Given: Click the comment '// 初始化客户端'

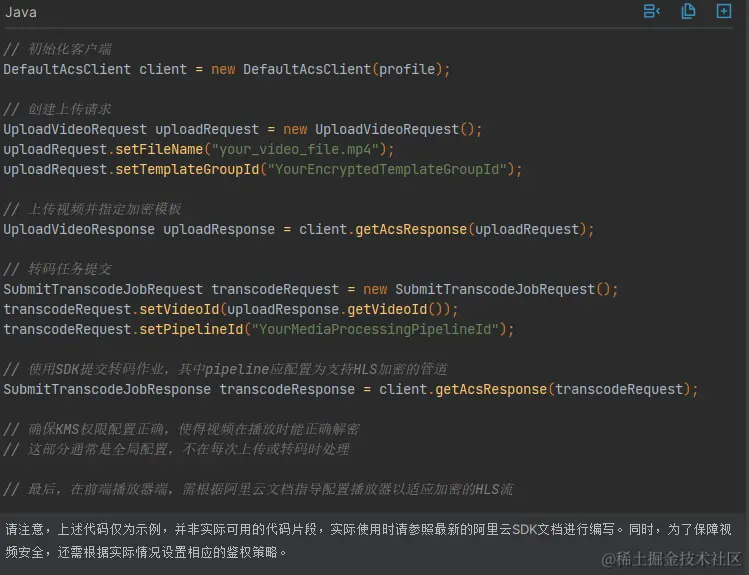Looking at the screenshot, I should coord(57,49).
